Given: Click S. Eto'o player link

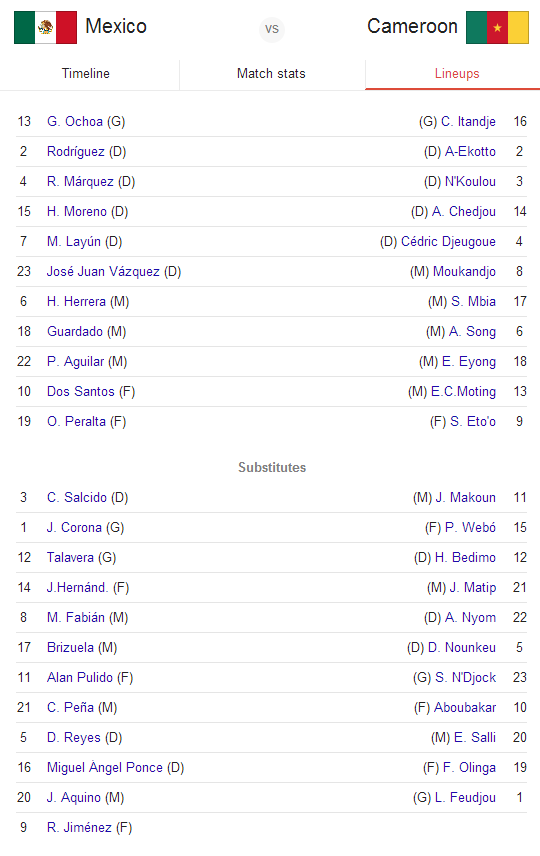Looking at the screenshot, I should 473,421.
